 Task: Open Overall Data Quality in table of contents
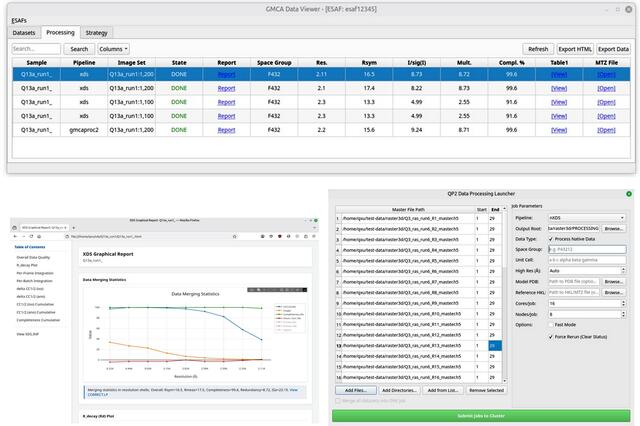click(33, 257)
